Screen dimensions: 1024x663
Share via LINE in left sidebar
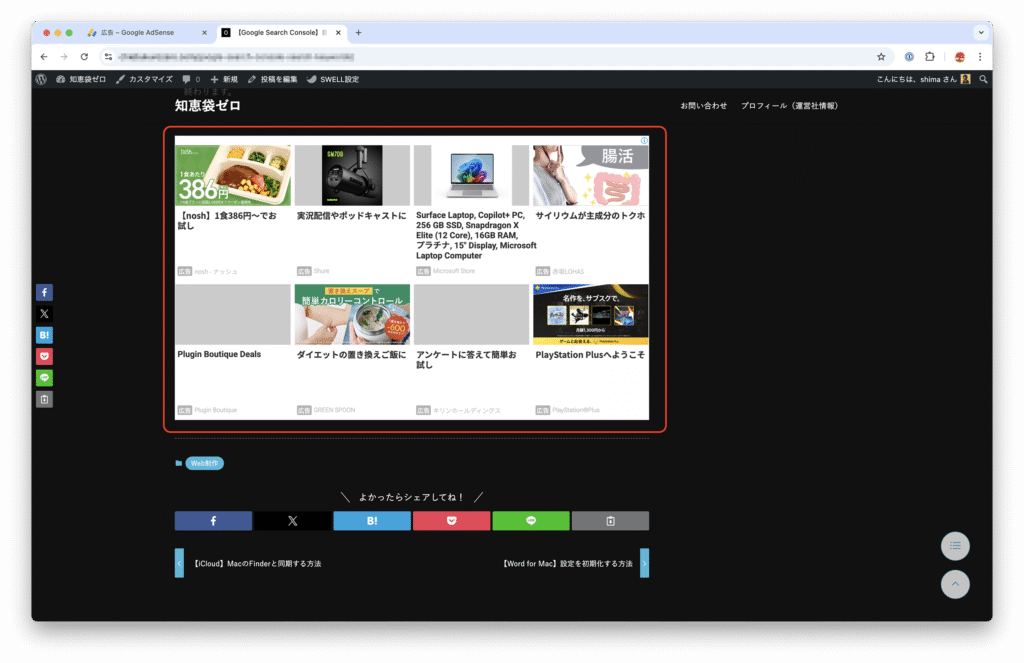44,378
